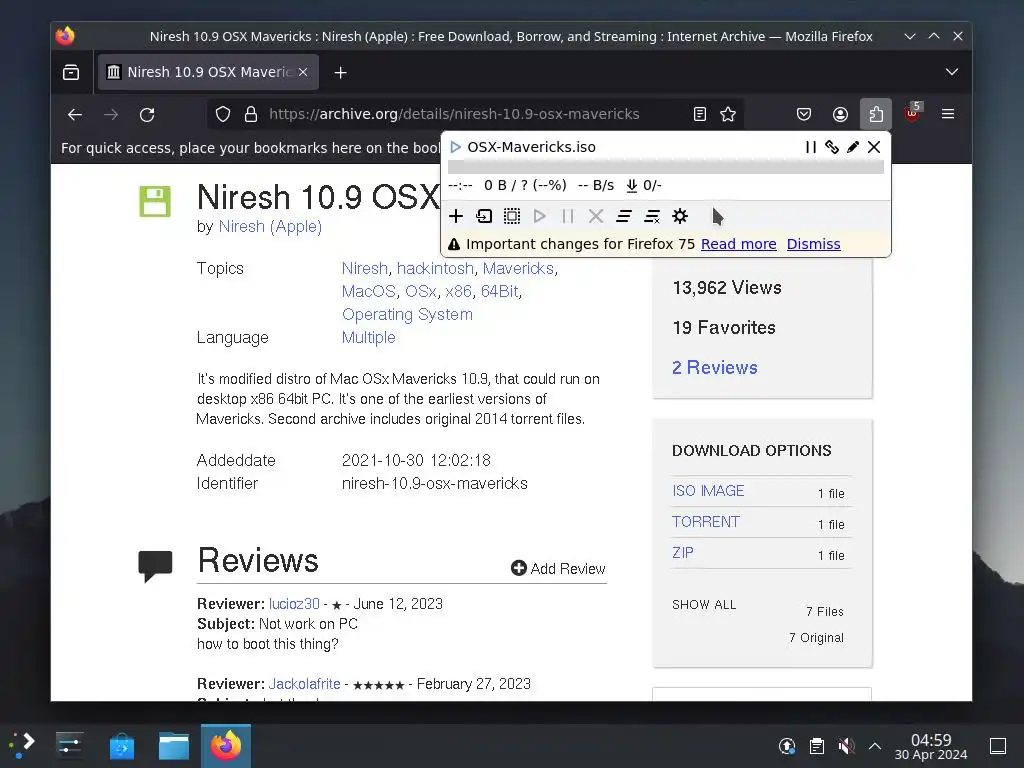Image resolution: width=1024 pixels, height=768 pixels.
Task: Open reviewer lucioz30 profile
Action: (x=294, y=604)
